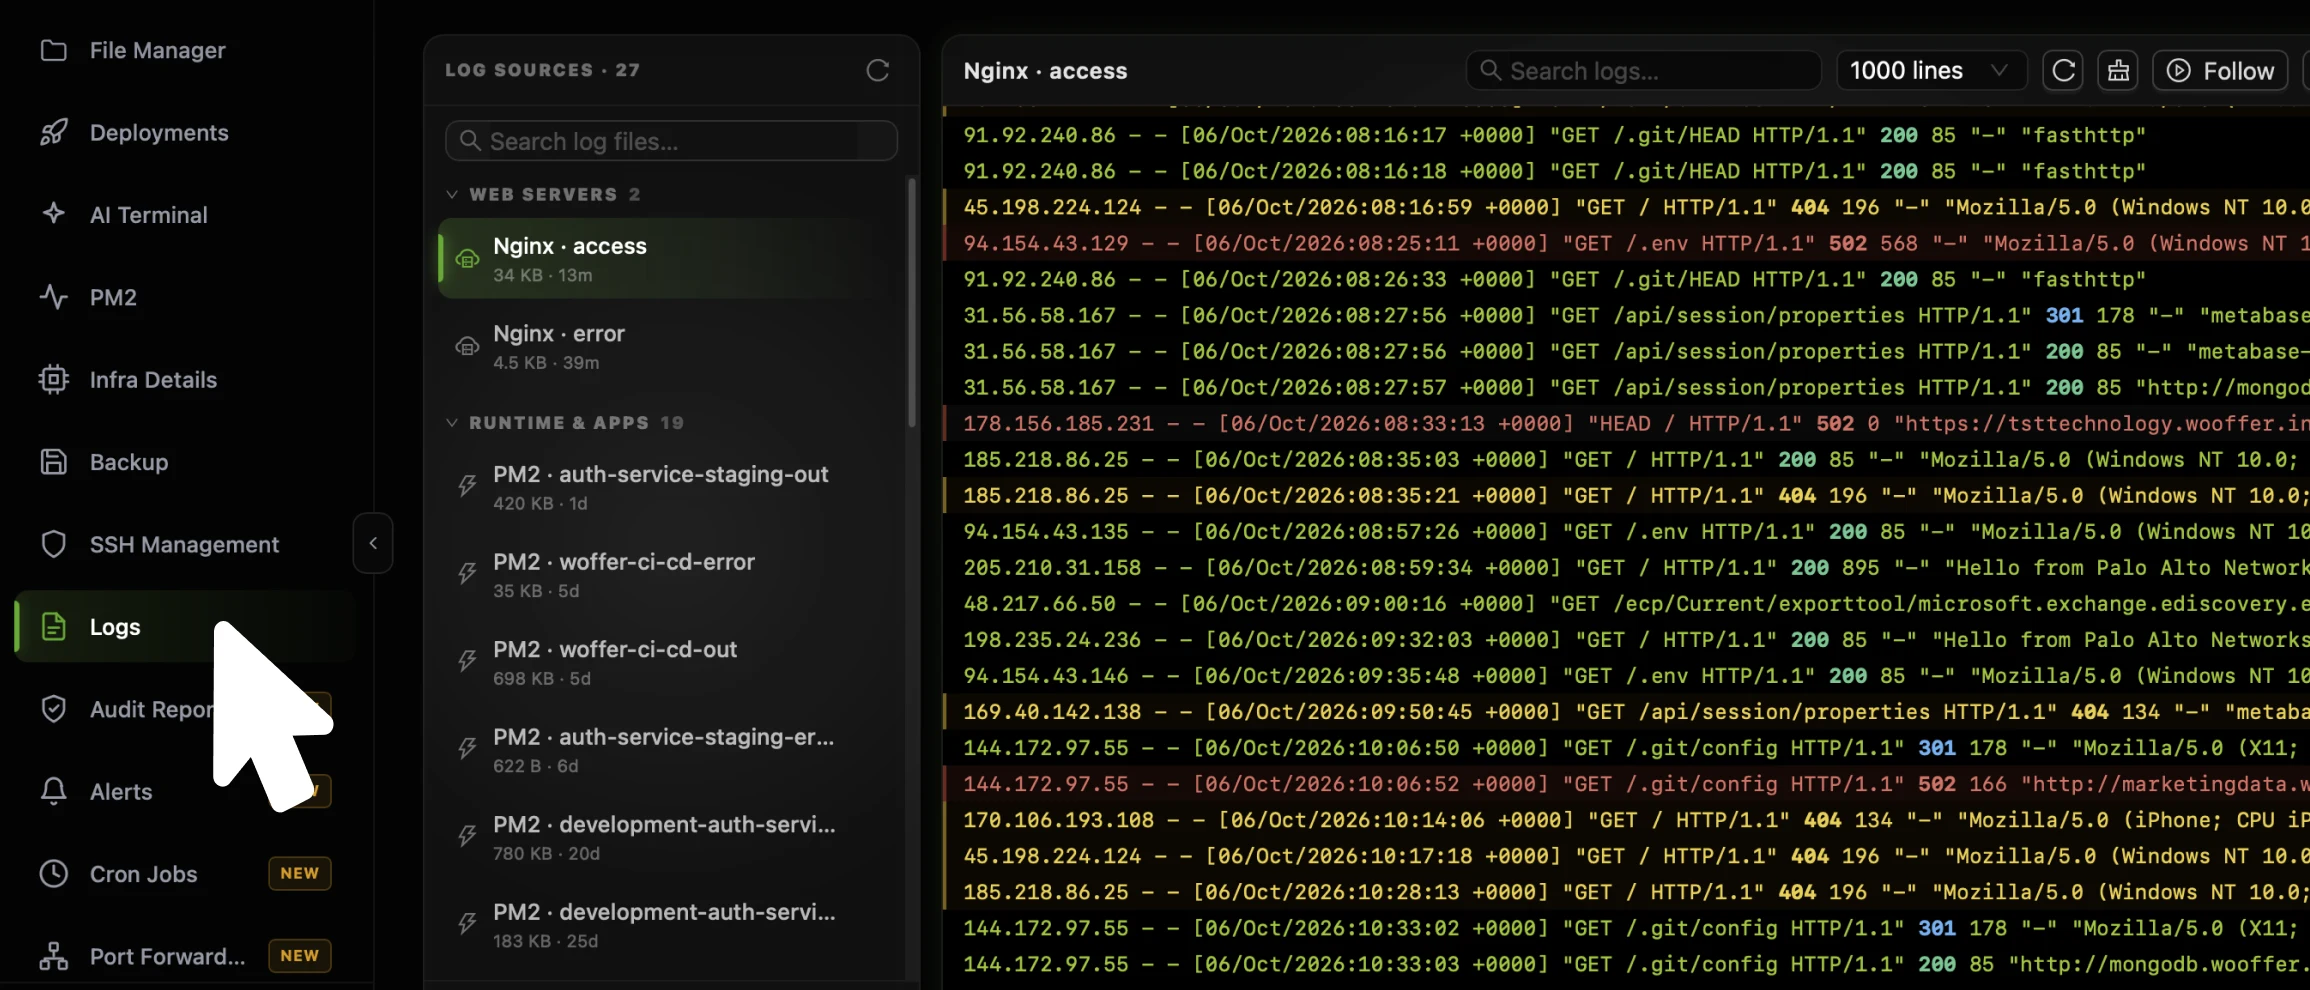Start following logs with Follow button
Screen dimensions: 2310x990
click(x=2220, y=70)
